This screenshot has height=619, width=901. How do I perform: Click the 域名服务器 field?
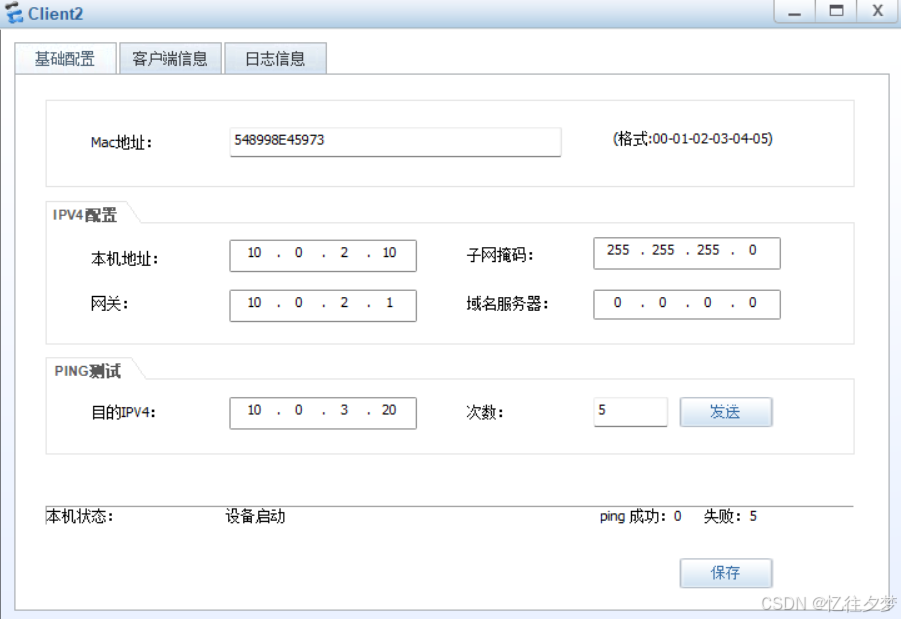coord(687,304)
